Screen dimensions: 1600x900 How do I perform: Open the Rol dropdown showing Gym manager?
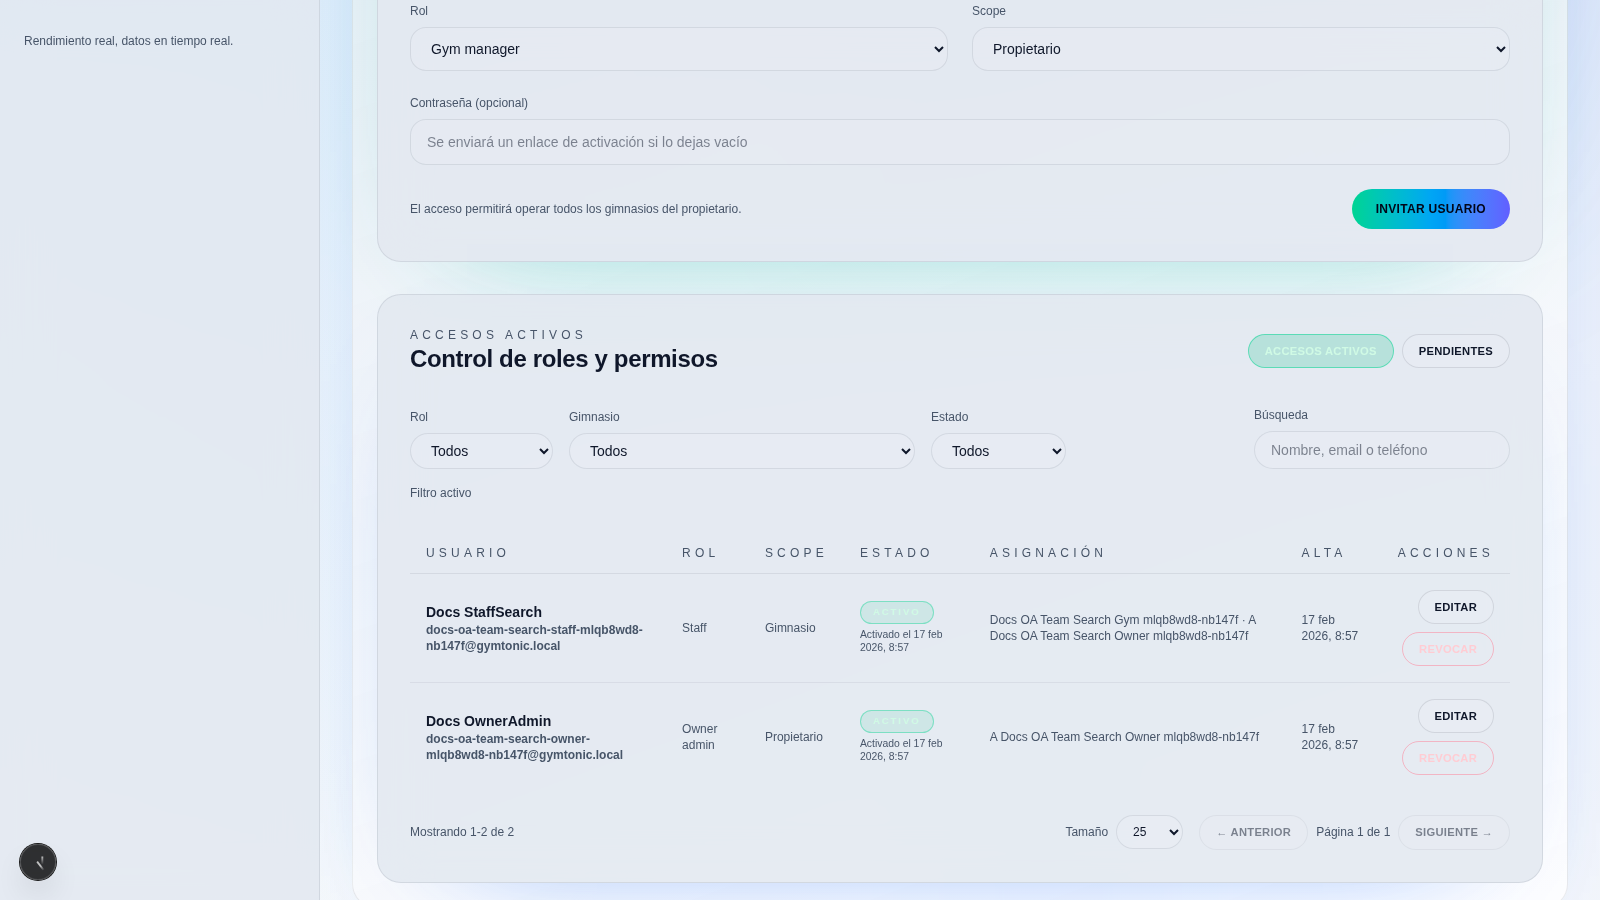pyautogui.click(x=678, y=49)
